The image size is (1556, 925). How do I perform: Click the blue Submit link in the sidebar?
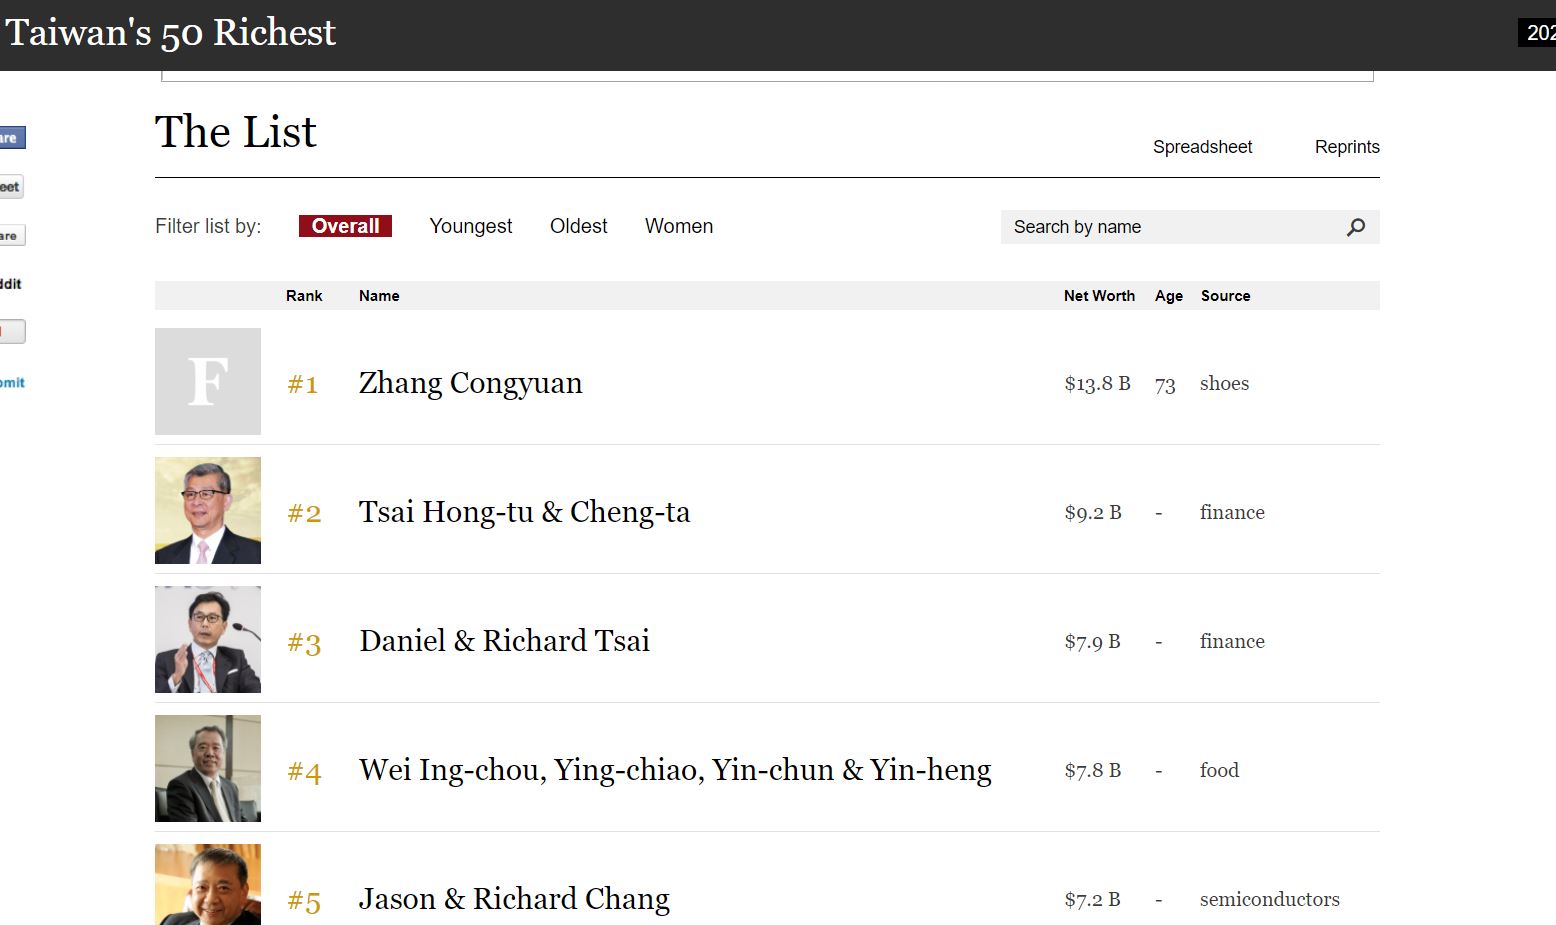pyautogui.click(x=12, y=383)
